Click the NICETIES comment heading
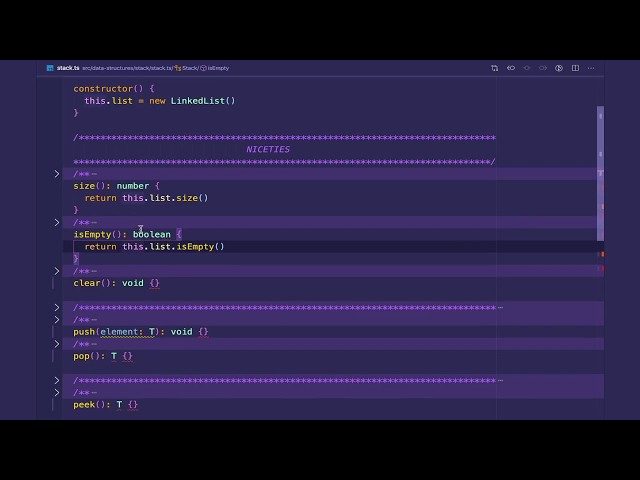Viewport: 640px width, 480px height. (268, 149)
